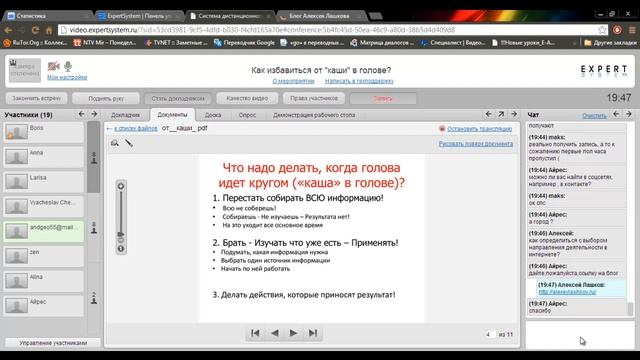The image size is (640, 360).
Task: Select participant zen in the list
Action: (x=43, y=256)
